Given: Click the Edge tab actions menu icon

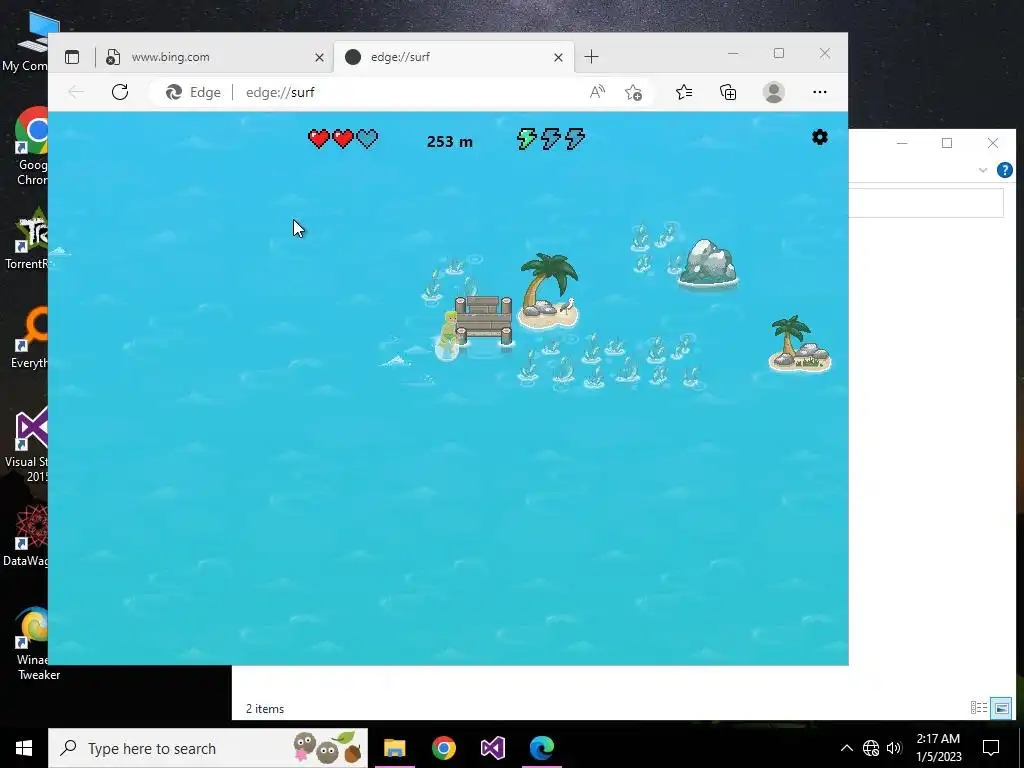Looking at the screenshot, I should (x=72, y=57).
